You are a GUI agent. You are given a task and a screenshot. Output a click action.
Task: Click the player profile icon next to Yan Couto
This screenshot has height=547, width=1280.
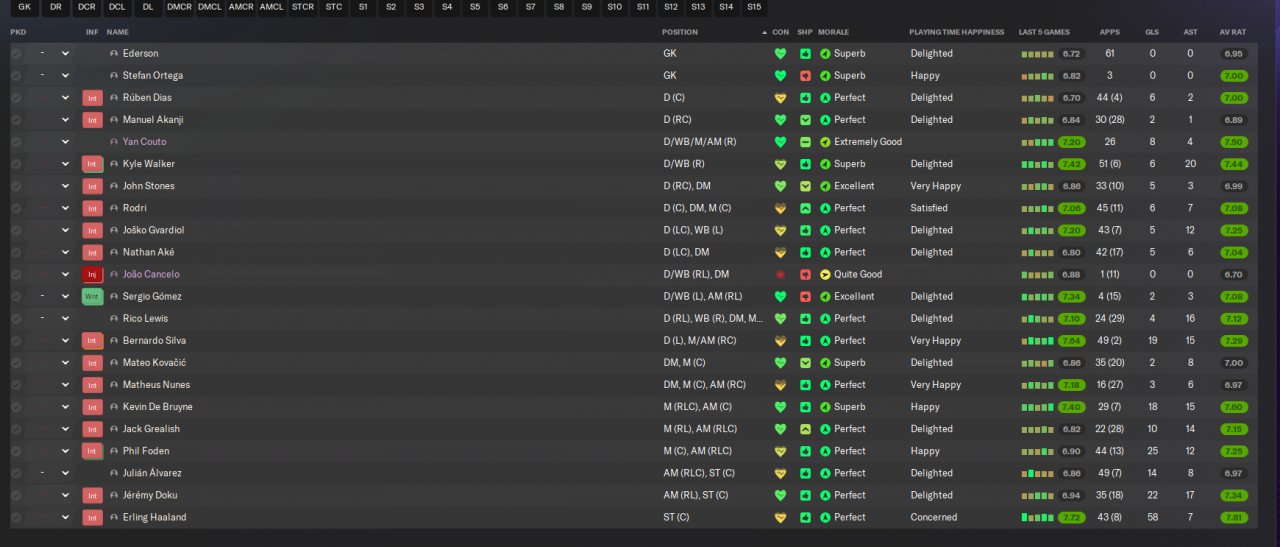coord(114,142)
